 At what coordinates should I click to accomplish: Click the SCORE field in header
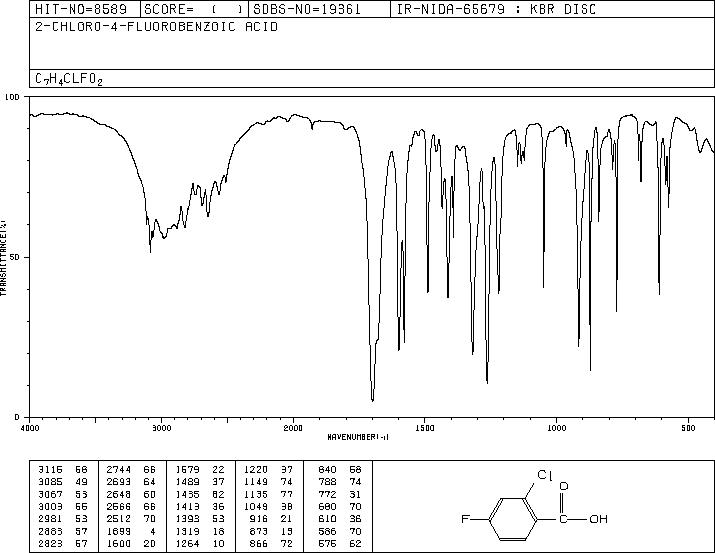(x=194, y=10)
